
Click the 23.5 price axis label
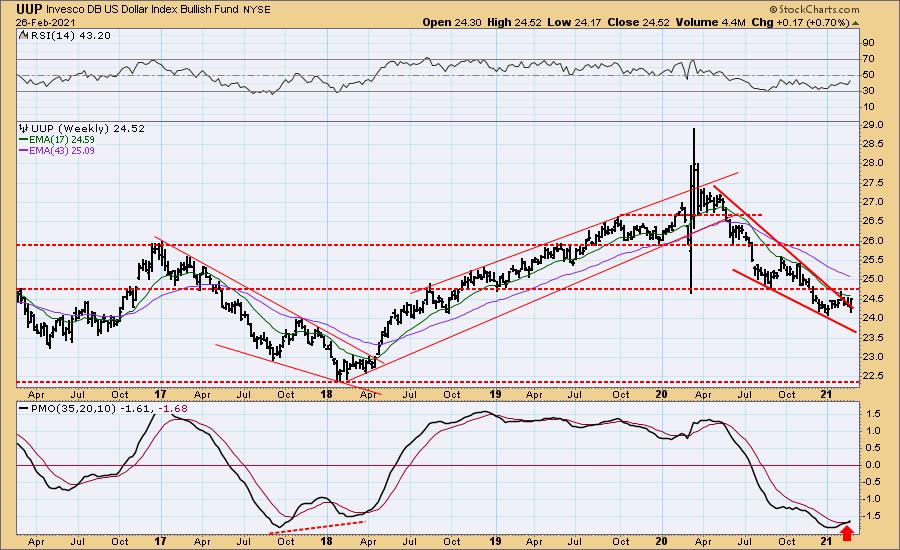click(872, 337)
